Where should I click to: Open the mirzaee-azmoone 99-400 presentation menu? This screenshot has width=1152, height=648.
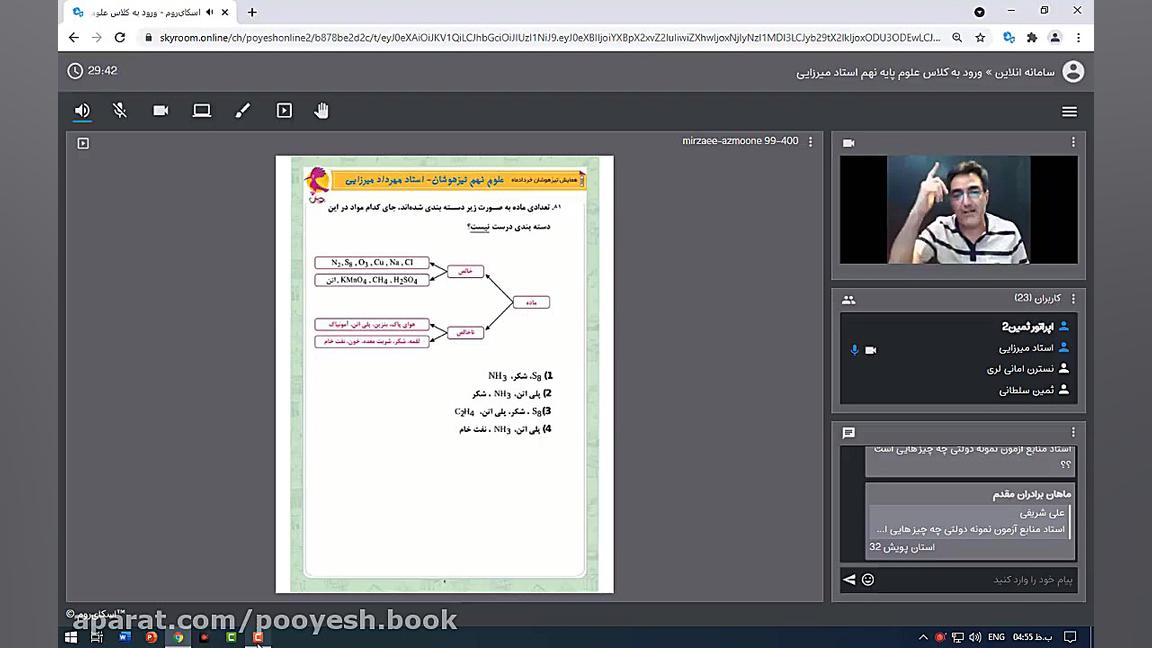[810, 141]
